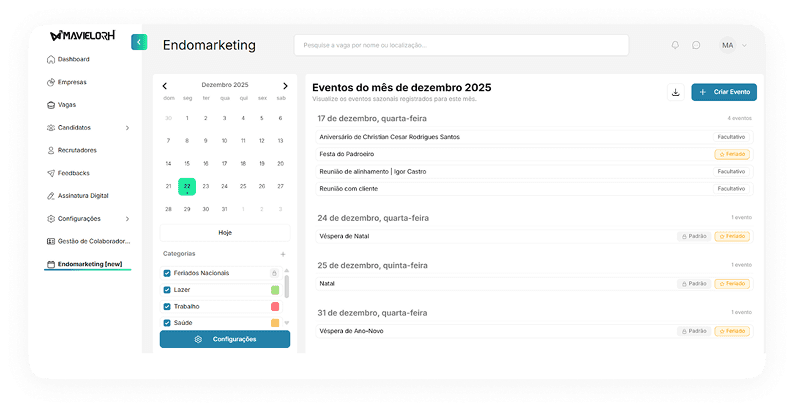Add a new category with plus icon
Viewport: 795px width, 412px height.
click(283, 254)
